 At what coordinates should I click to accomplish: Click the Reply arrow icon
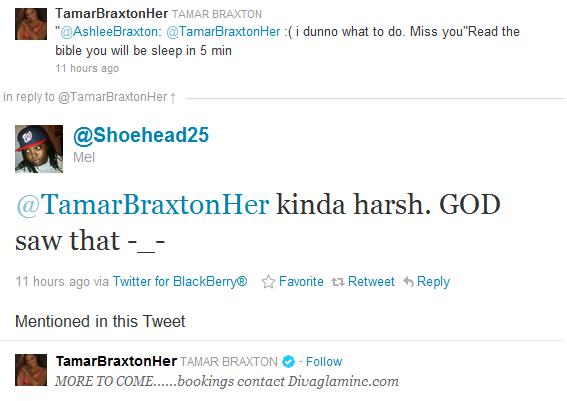coord(408,282)
